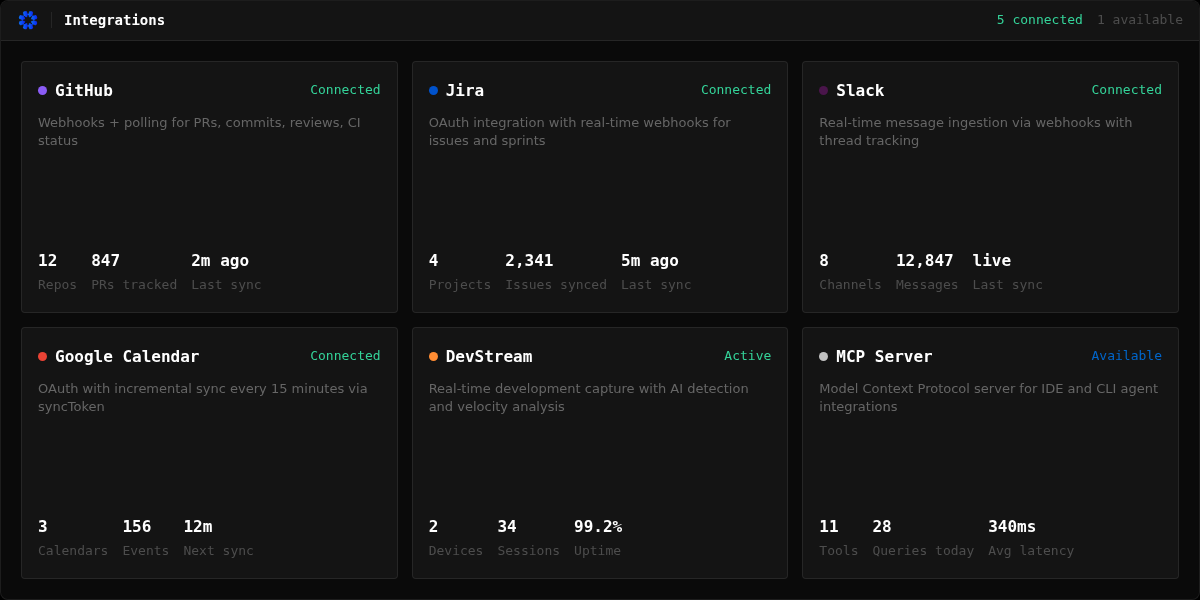Screen dimensions: 1200x600
Task: Filter by 1 available in header
Action: 1140,20
